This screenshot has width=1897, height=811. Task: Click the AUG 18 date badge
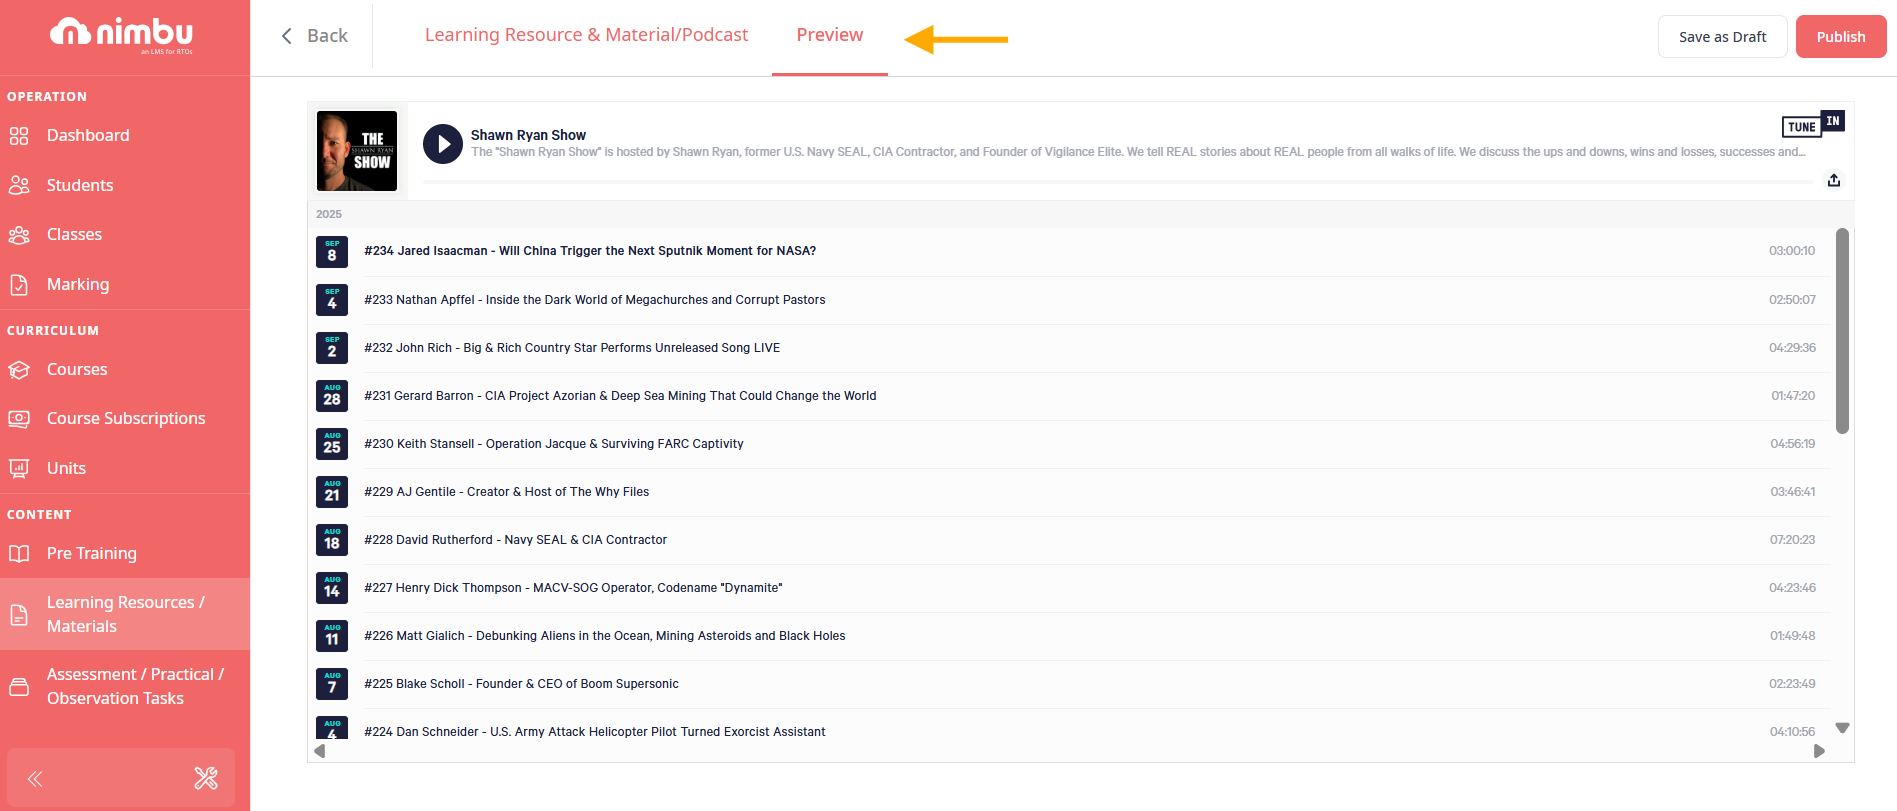pyautogui.click(x=332, y=540)
